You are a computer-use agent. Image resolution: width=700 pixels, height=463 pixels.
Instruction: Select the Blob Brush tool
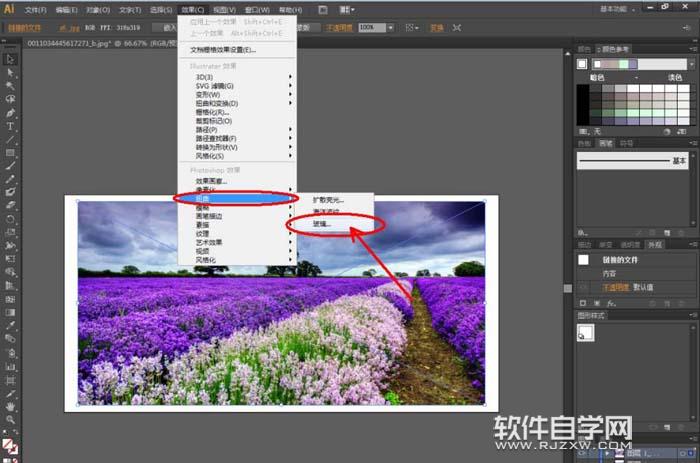click(x=10, y=192)
